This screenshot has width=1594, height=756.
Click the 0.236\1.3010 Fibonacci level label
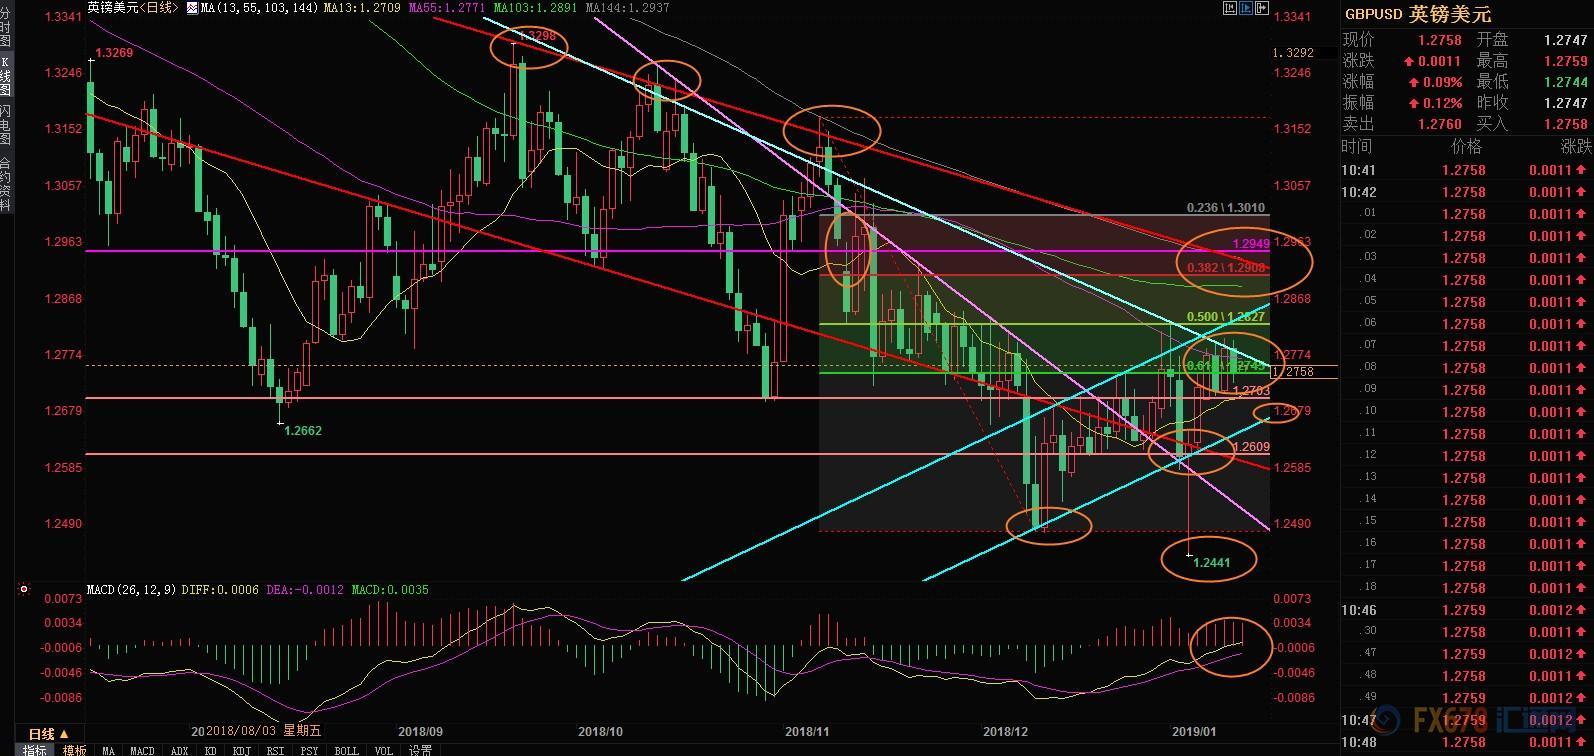click(1227, 208)
